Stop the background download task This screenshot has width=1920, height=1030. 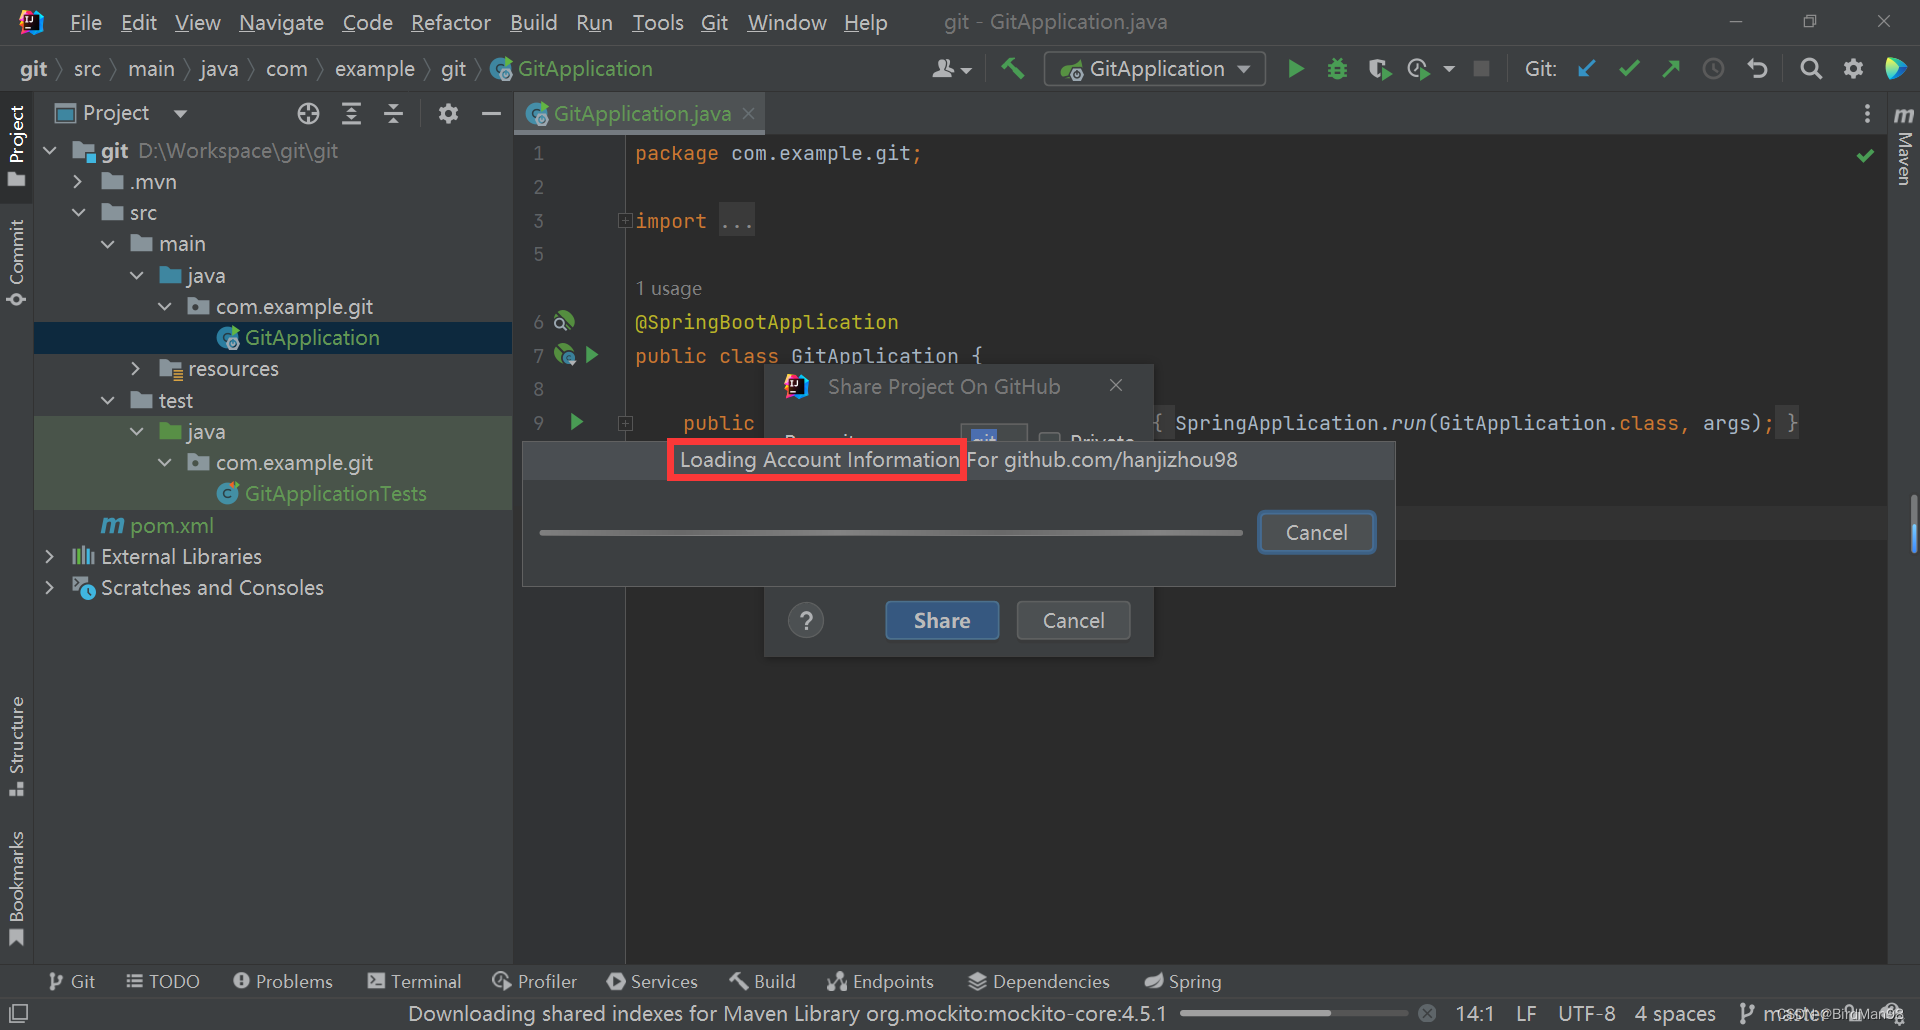pos(1427,1014)
